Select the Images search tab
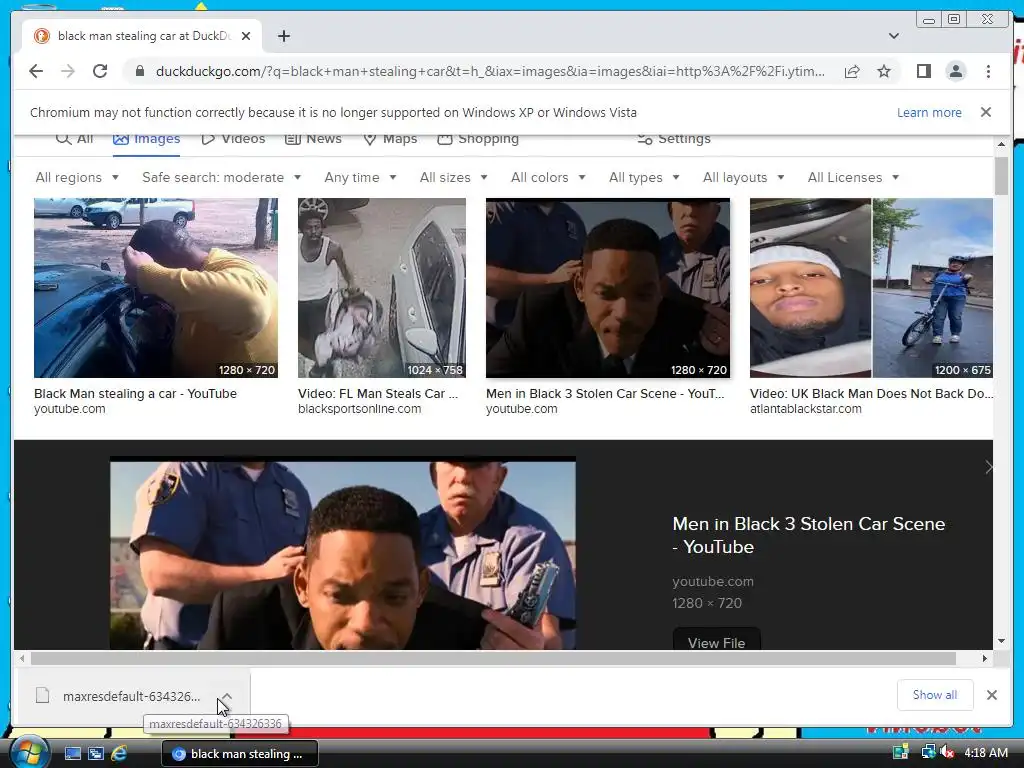The width and height of the screenshot is (1024, 768). (146, 138)
